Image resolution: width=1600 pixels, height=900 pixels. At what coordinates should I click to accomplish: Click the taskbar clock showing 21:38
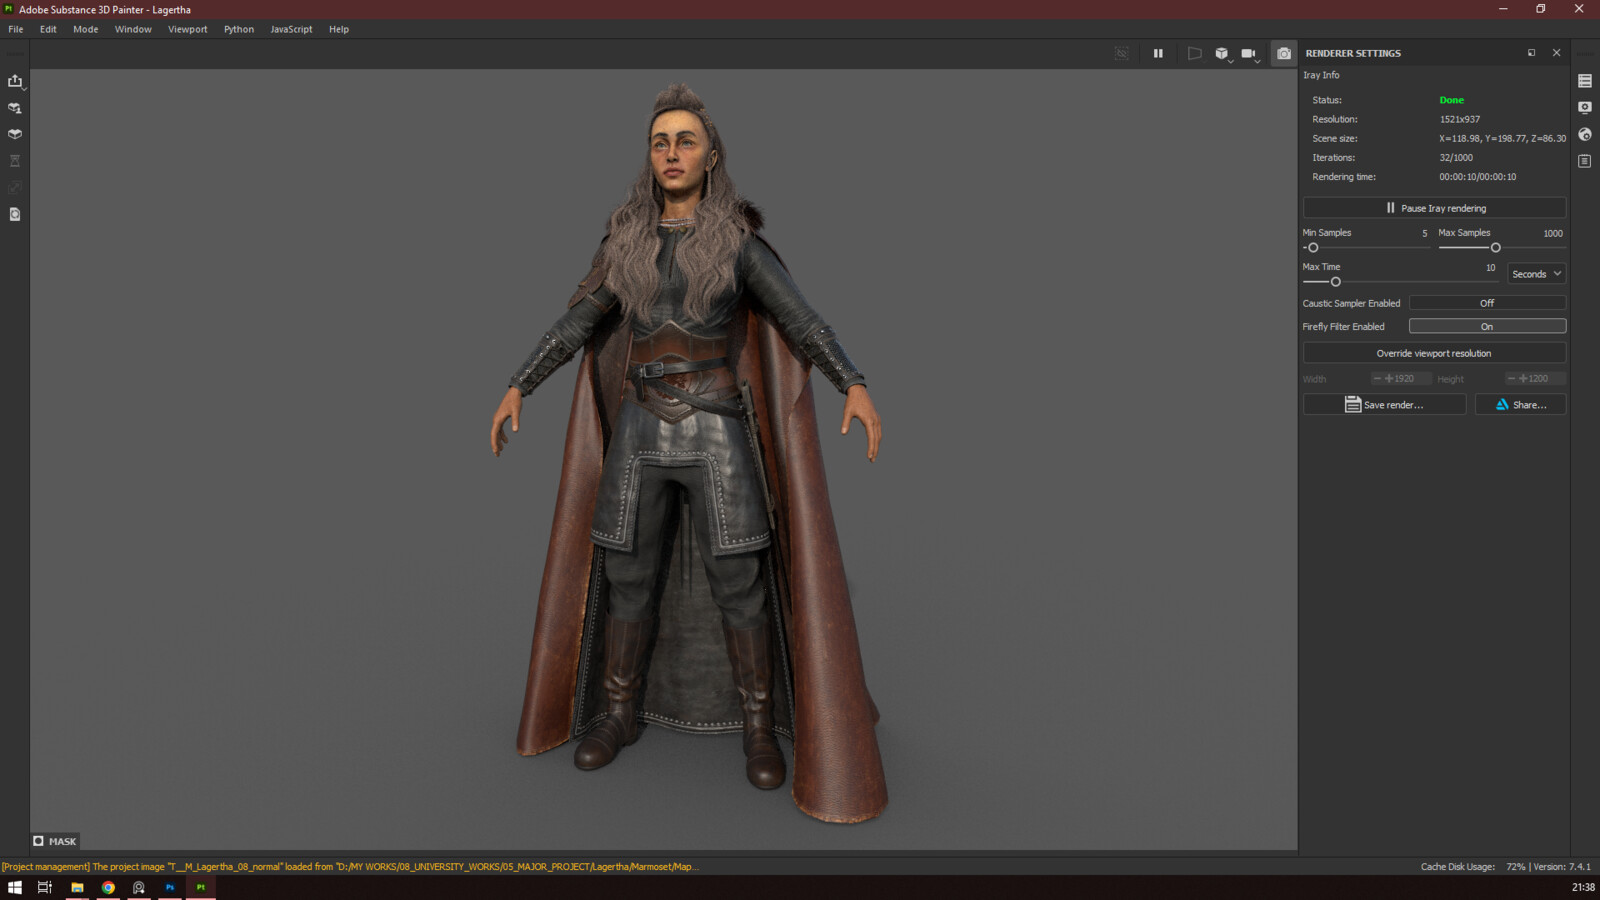1583,887
